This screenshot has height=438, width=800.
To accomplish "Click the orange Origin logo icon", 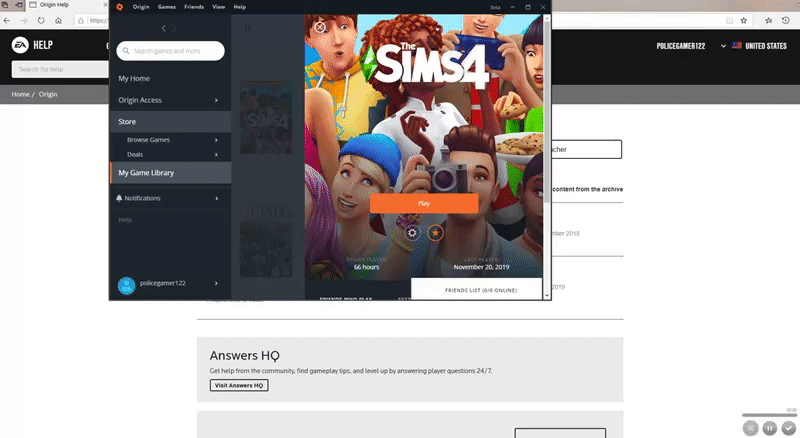I will coord(119,7).
